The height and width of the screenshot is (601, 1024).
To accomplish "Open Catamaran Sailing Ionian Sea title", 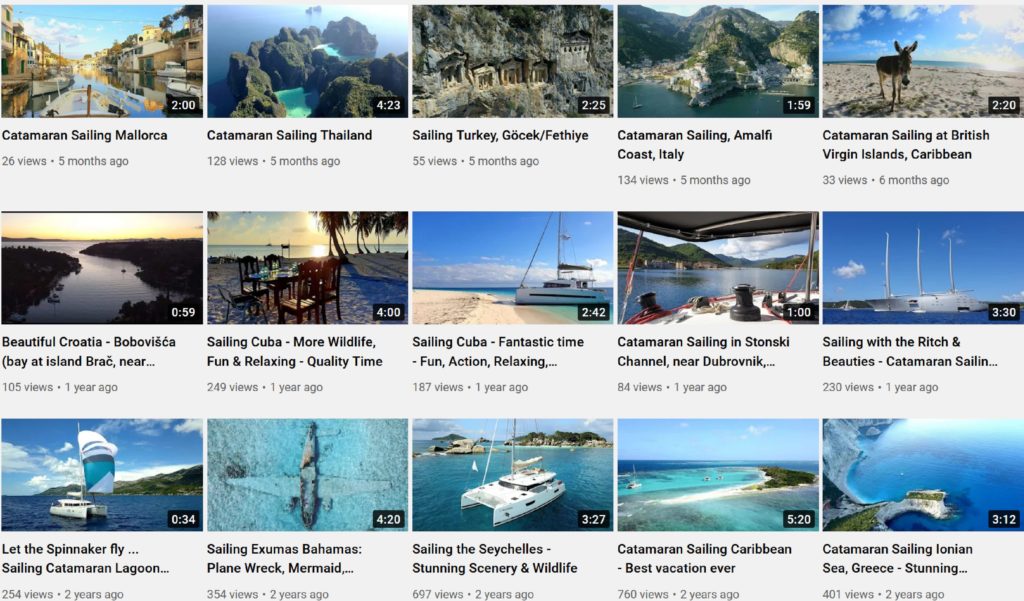I will click(897, 559).
